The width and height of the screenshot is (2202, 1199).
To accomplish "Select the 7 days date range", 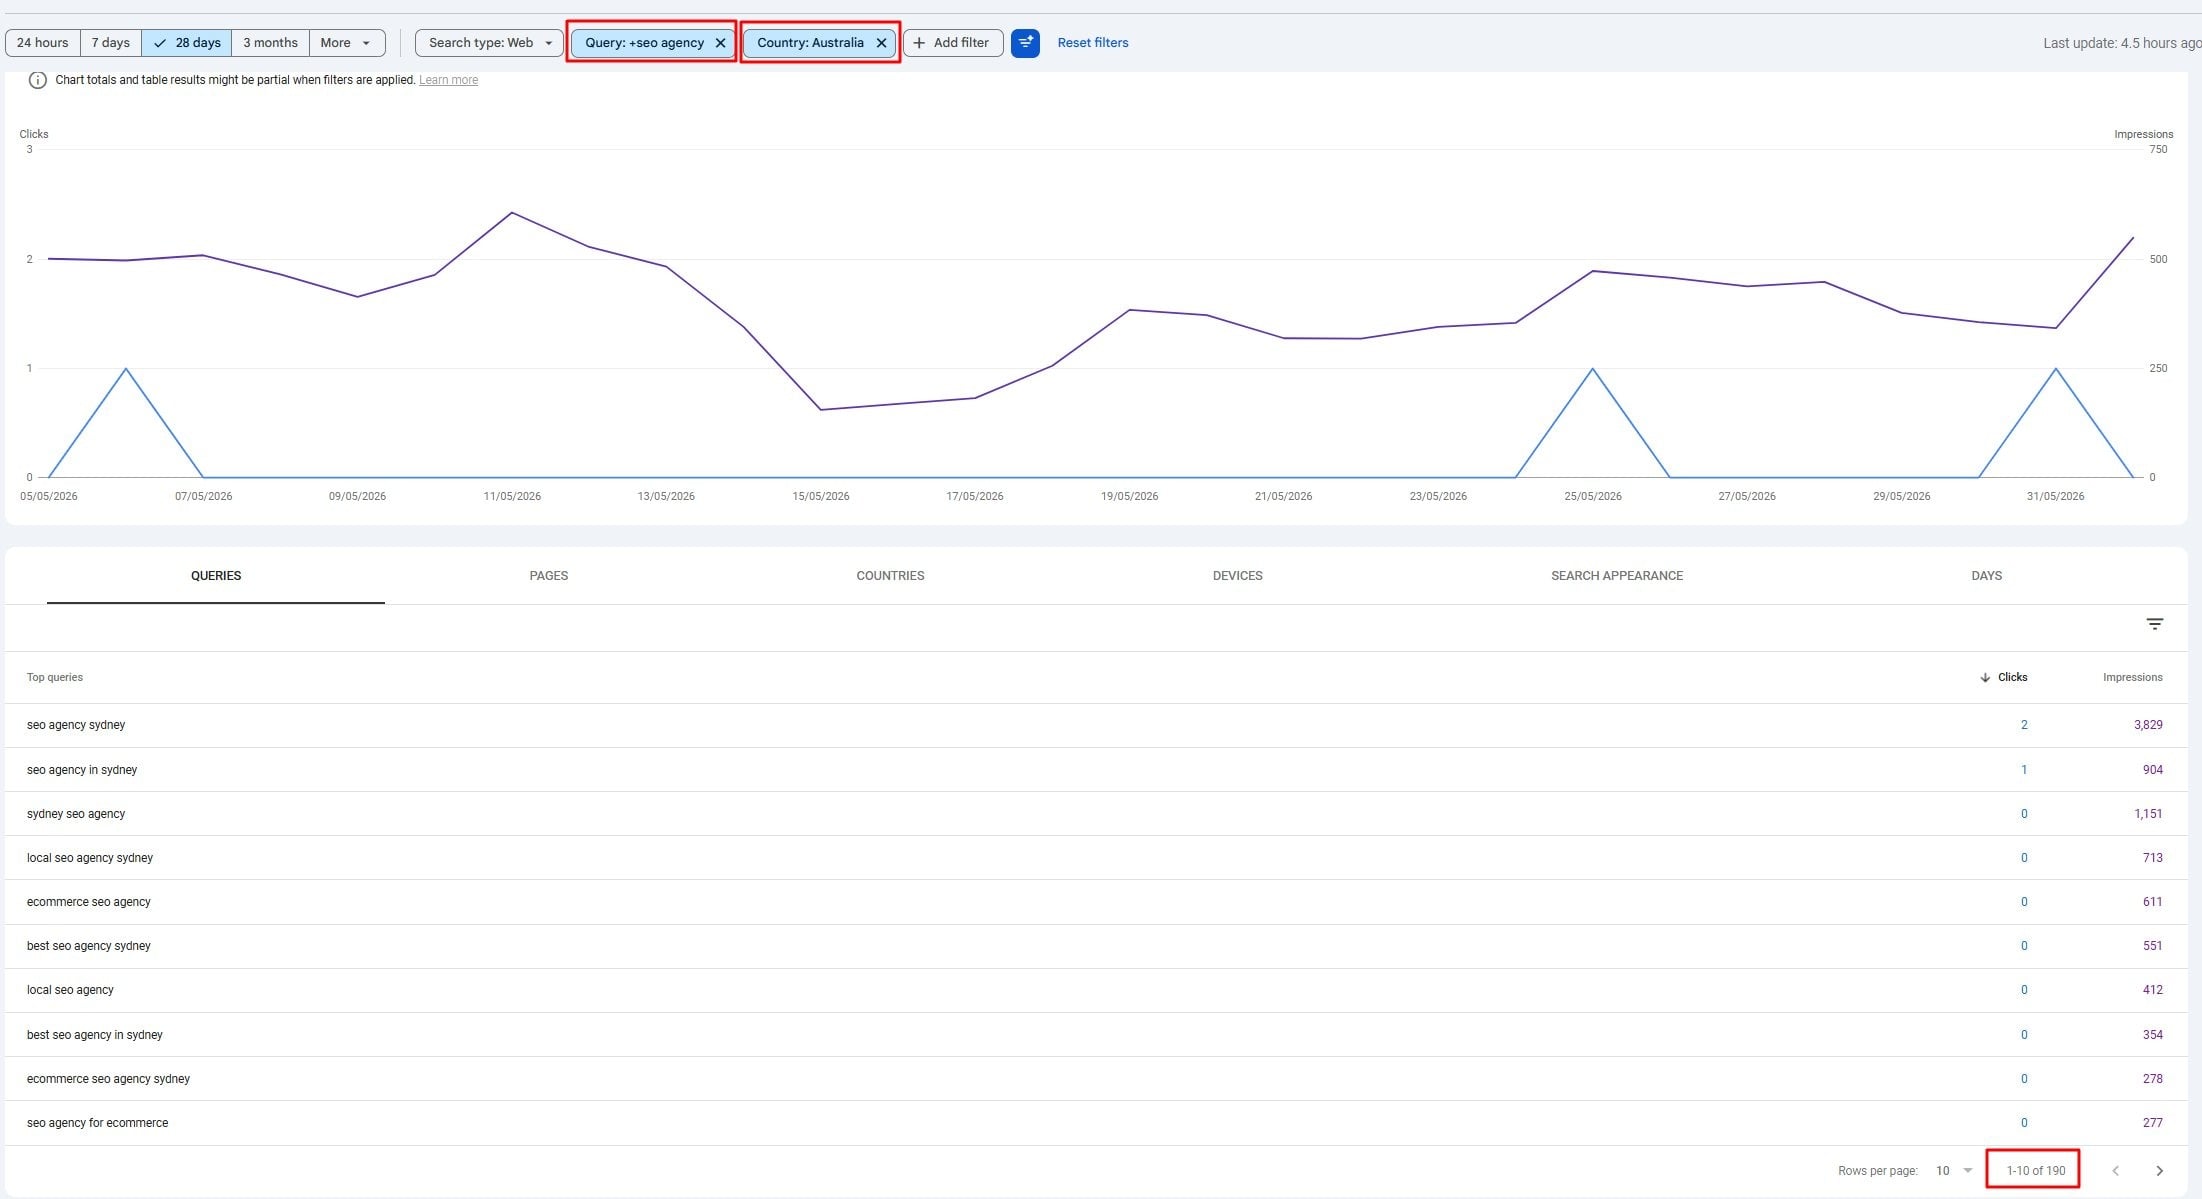I will (111, 43).
